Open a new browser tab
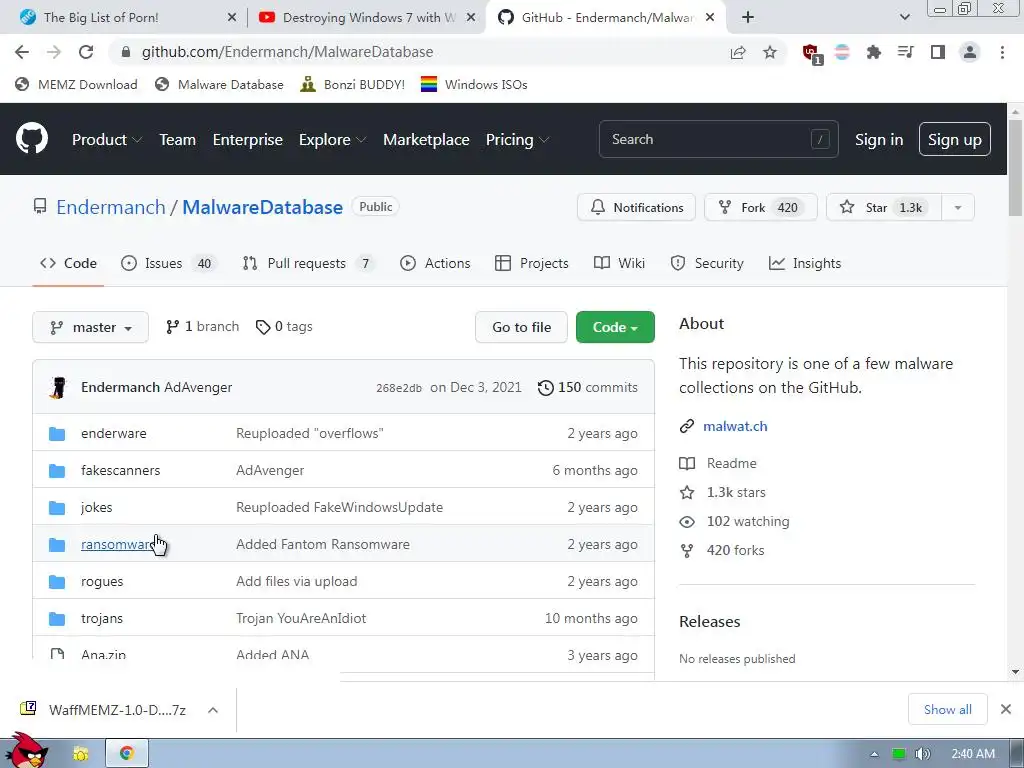 tap(748, 17)
